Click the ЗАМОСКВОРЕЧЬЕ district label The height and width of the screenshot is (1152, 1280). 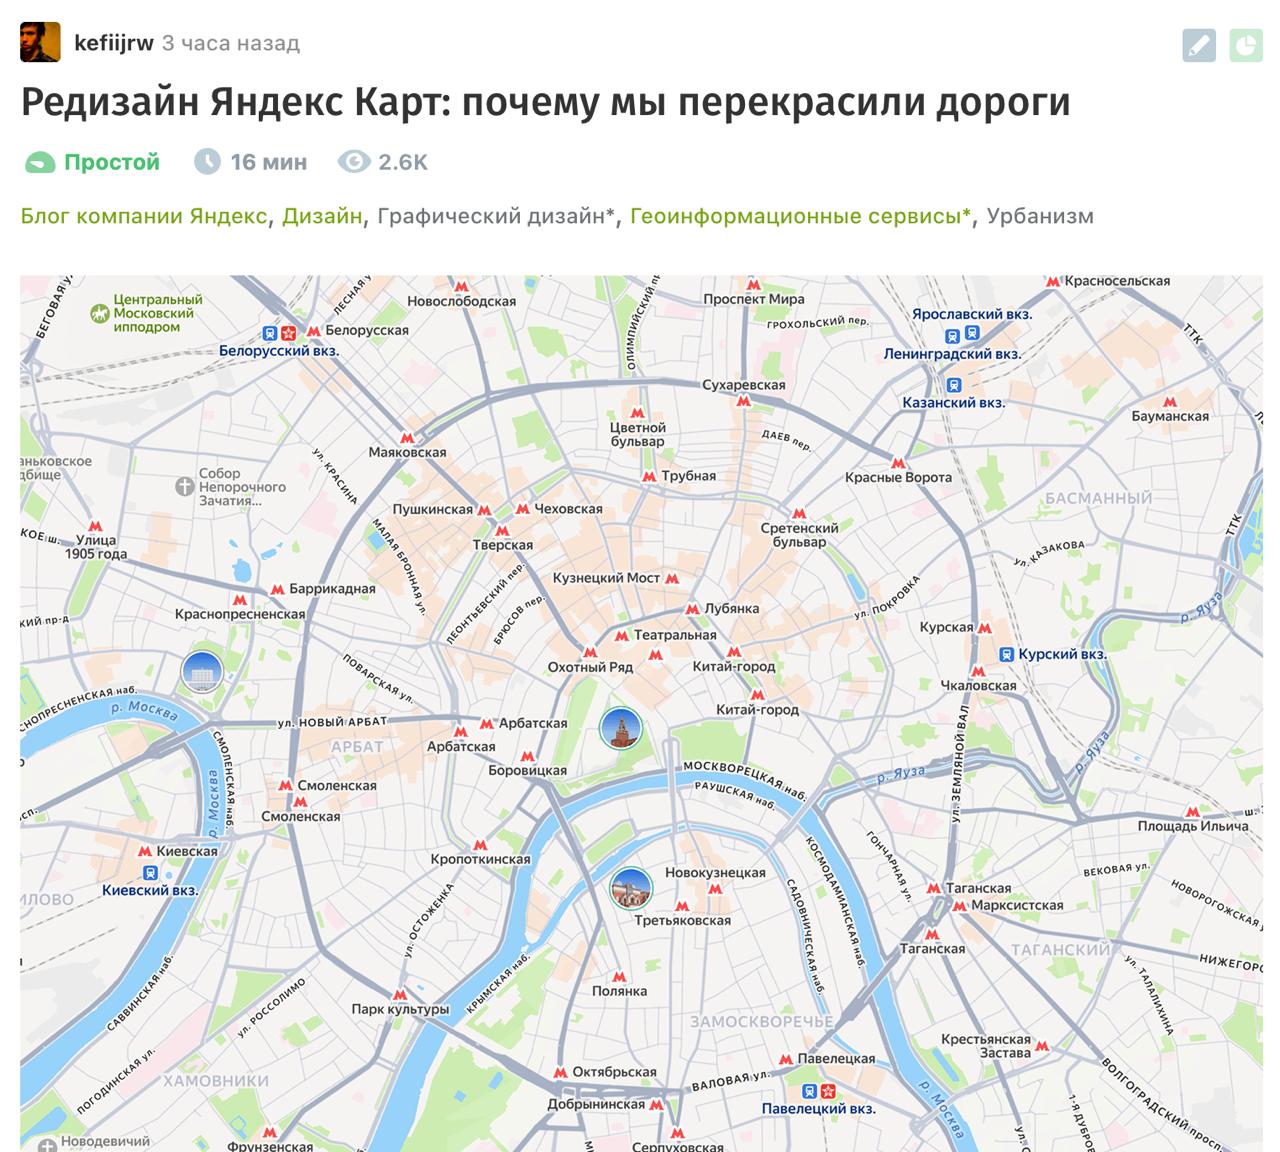762,1022
